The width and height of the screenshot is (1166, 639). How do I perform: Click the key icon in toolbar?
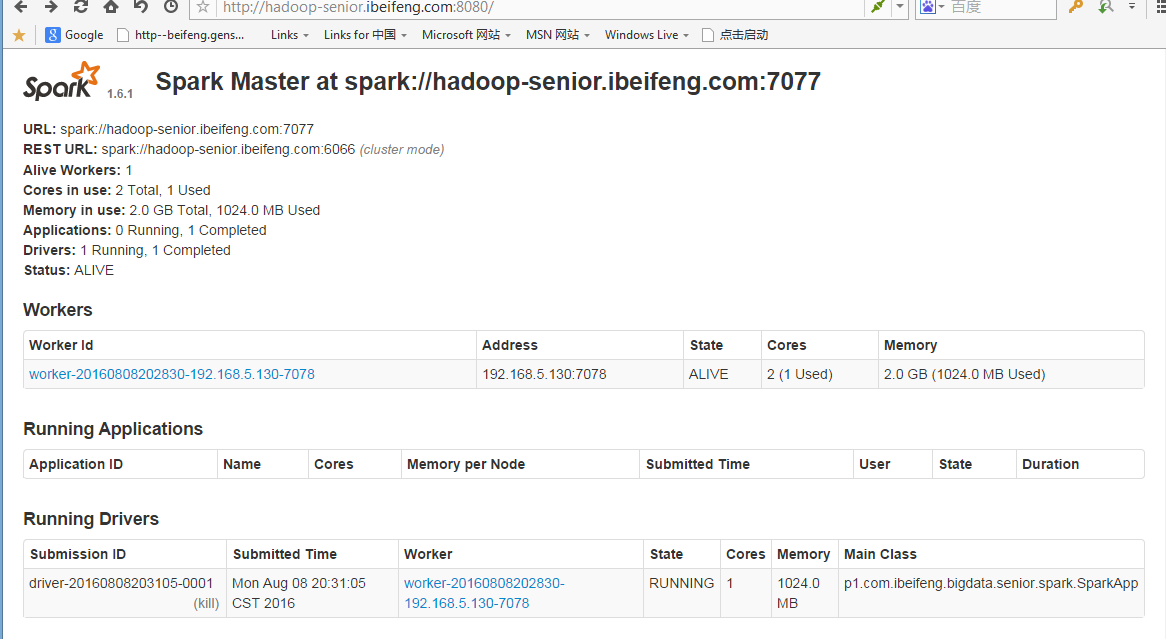coord(1076,7)
